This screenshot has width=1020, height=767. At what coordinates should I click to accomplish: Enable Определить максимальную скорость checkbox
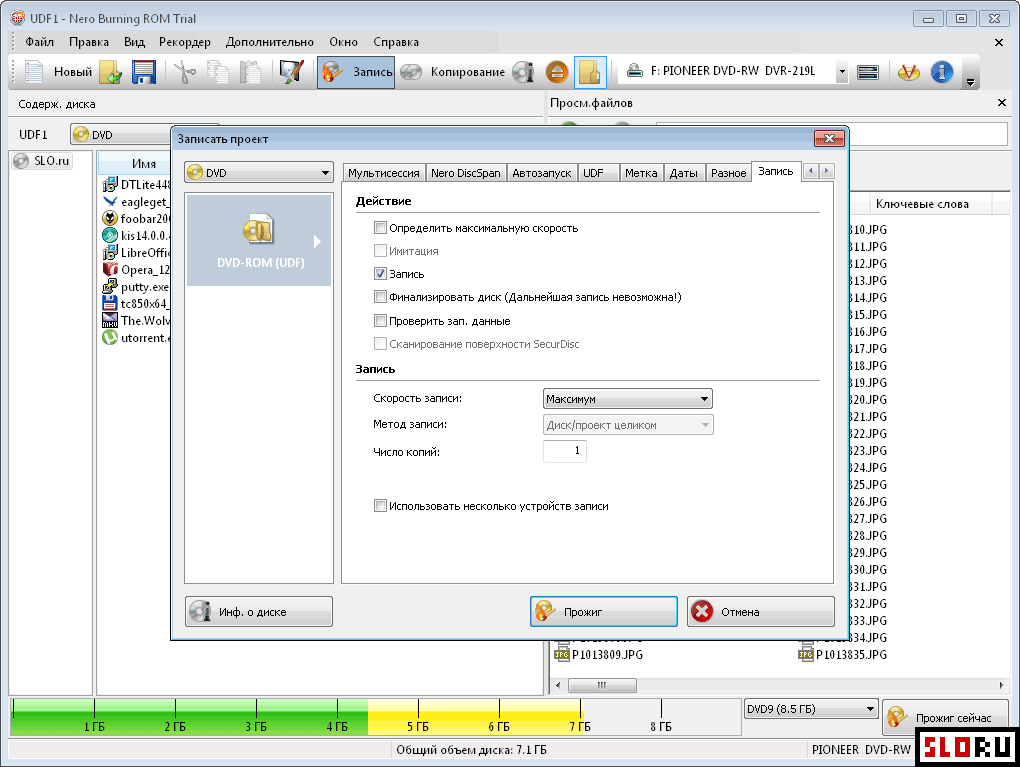pos(380,228)
